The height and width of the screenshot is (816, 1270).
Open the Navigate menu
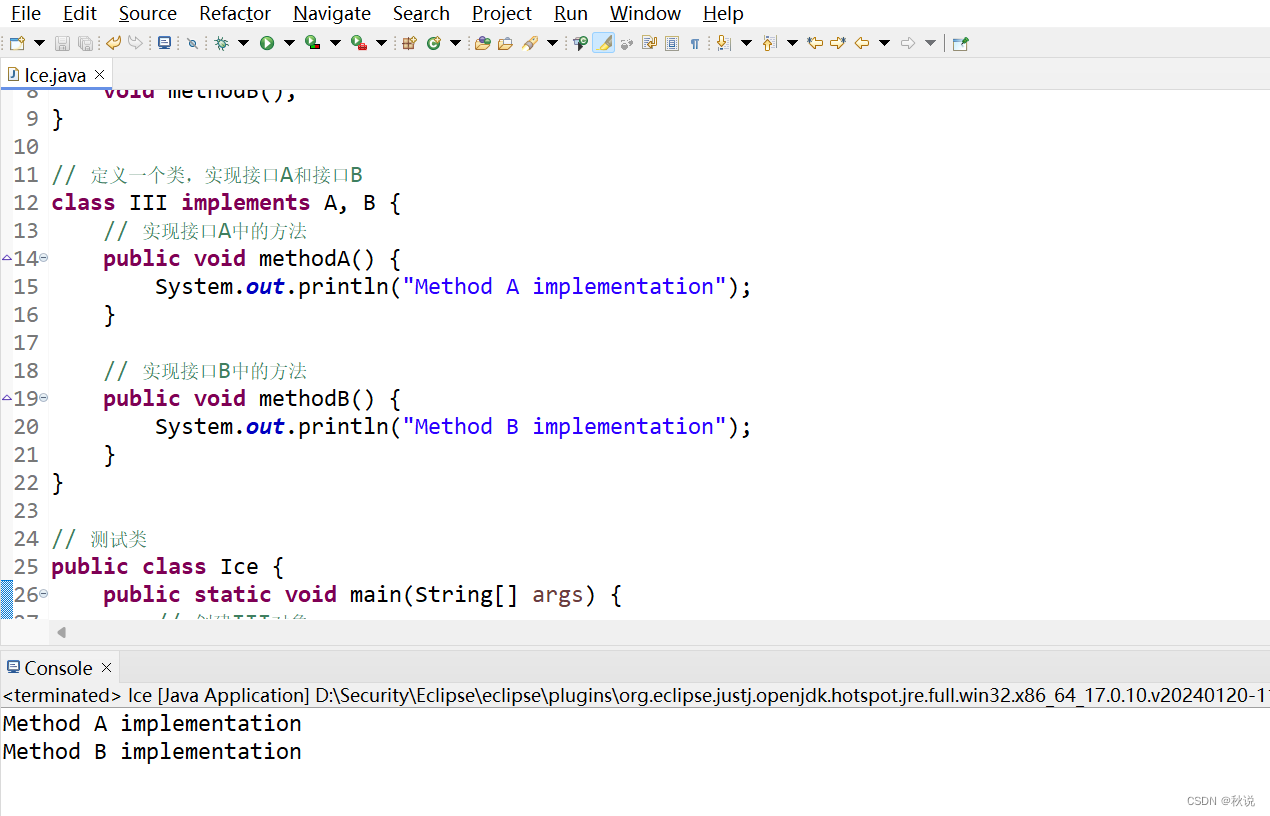point(332,13)
